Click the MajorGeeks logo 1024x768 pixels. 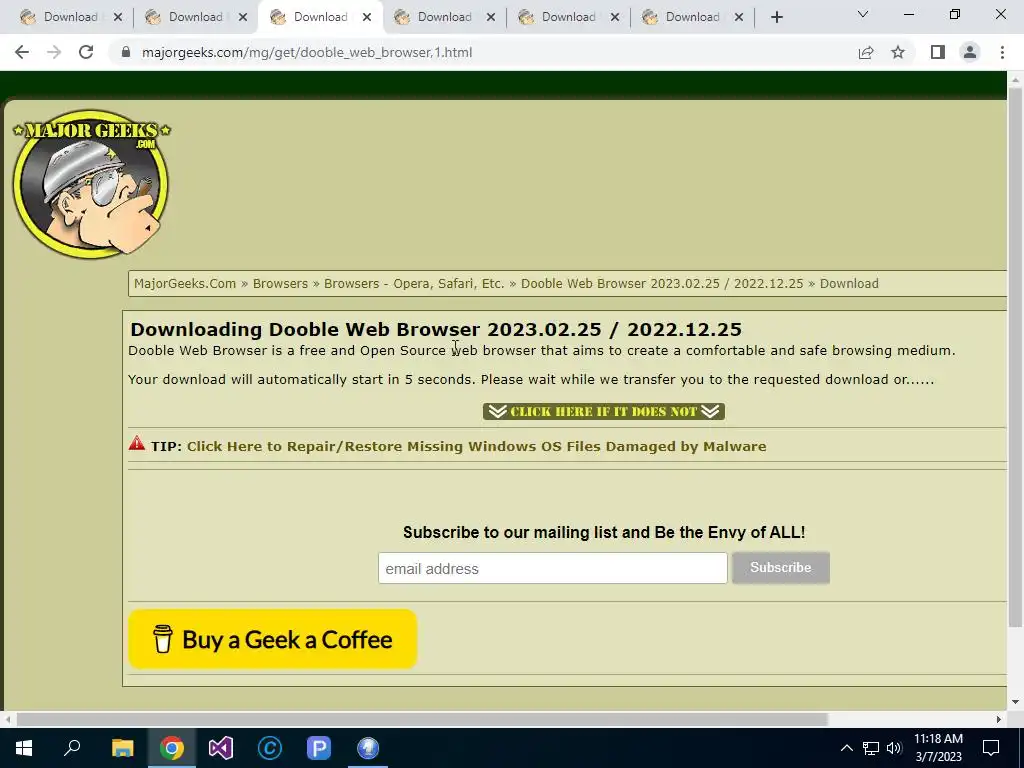[x=91, y=184]
